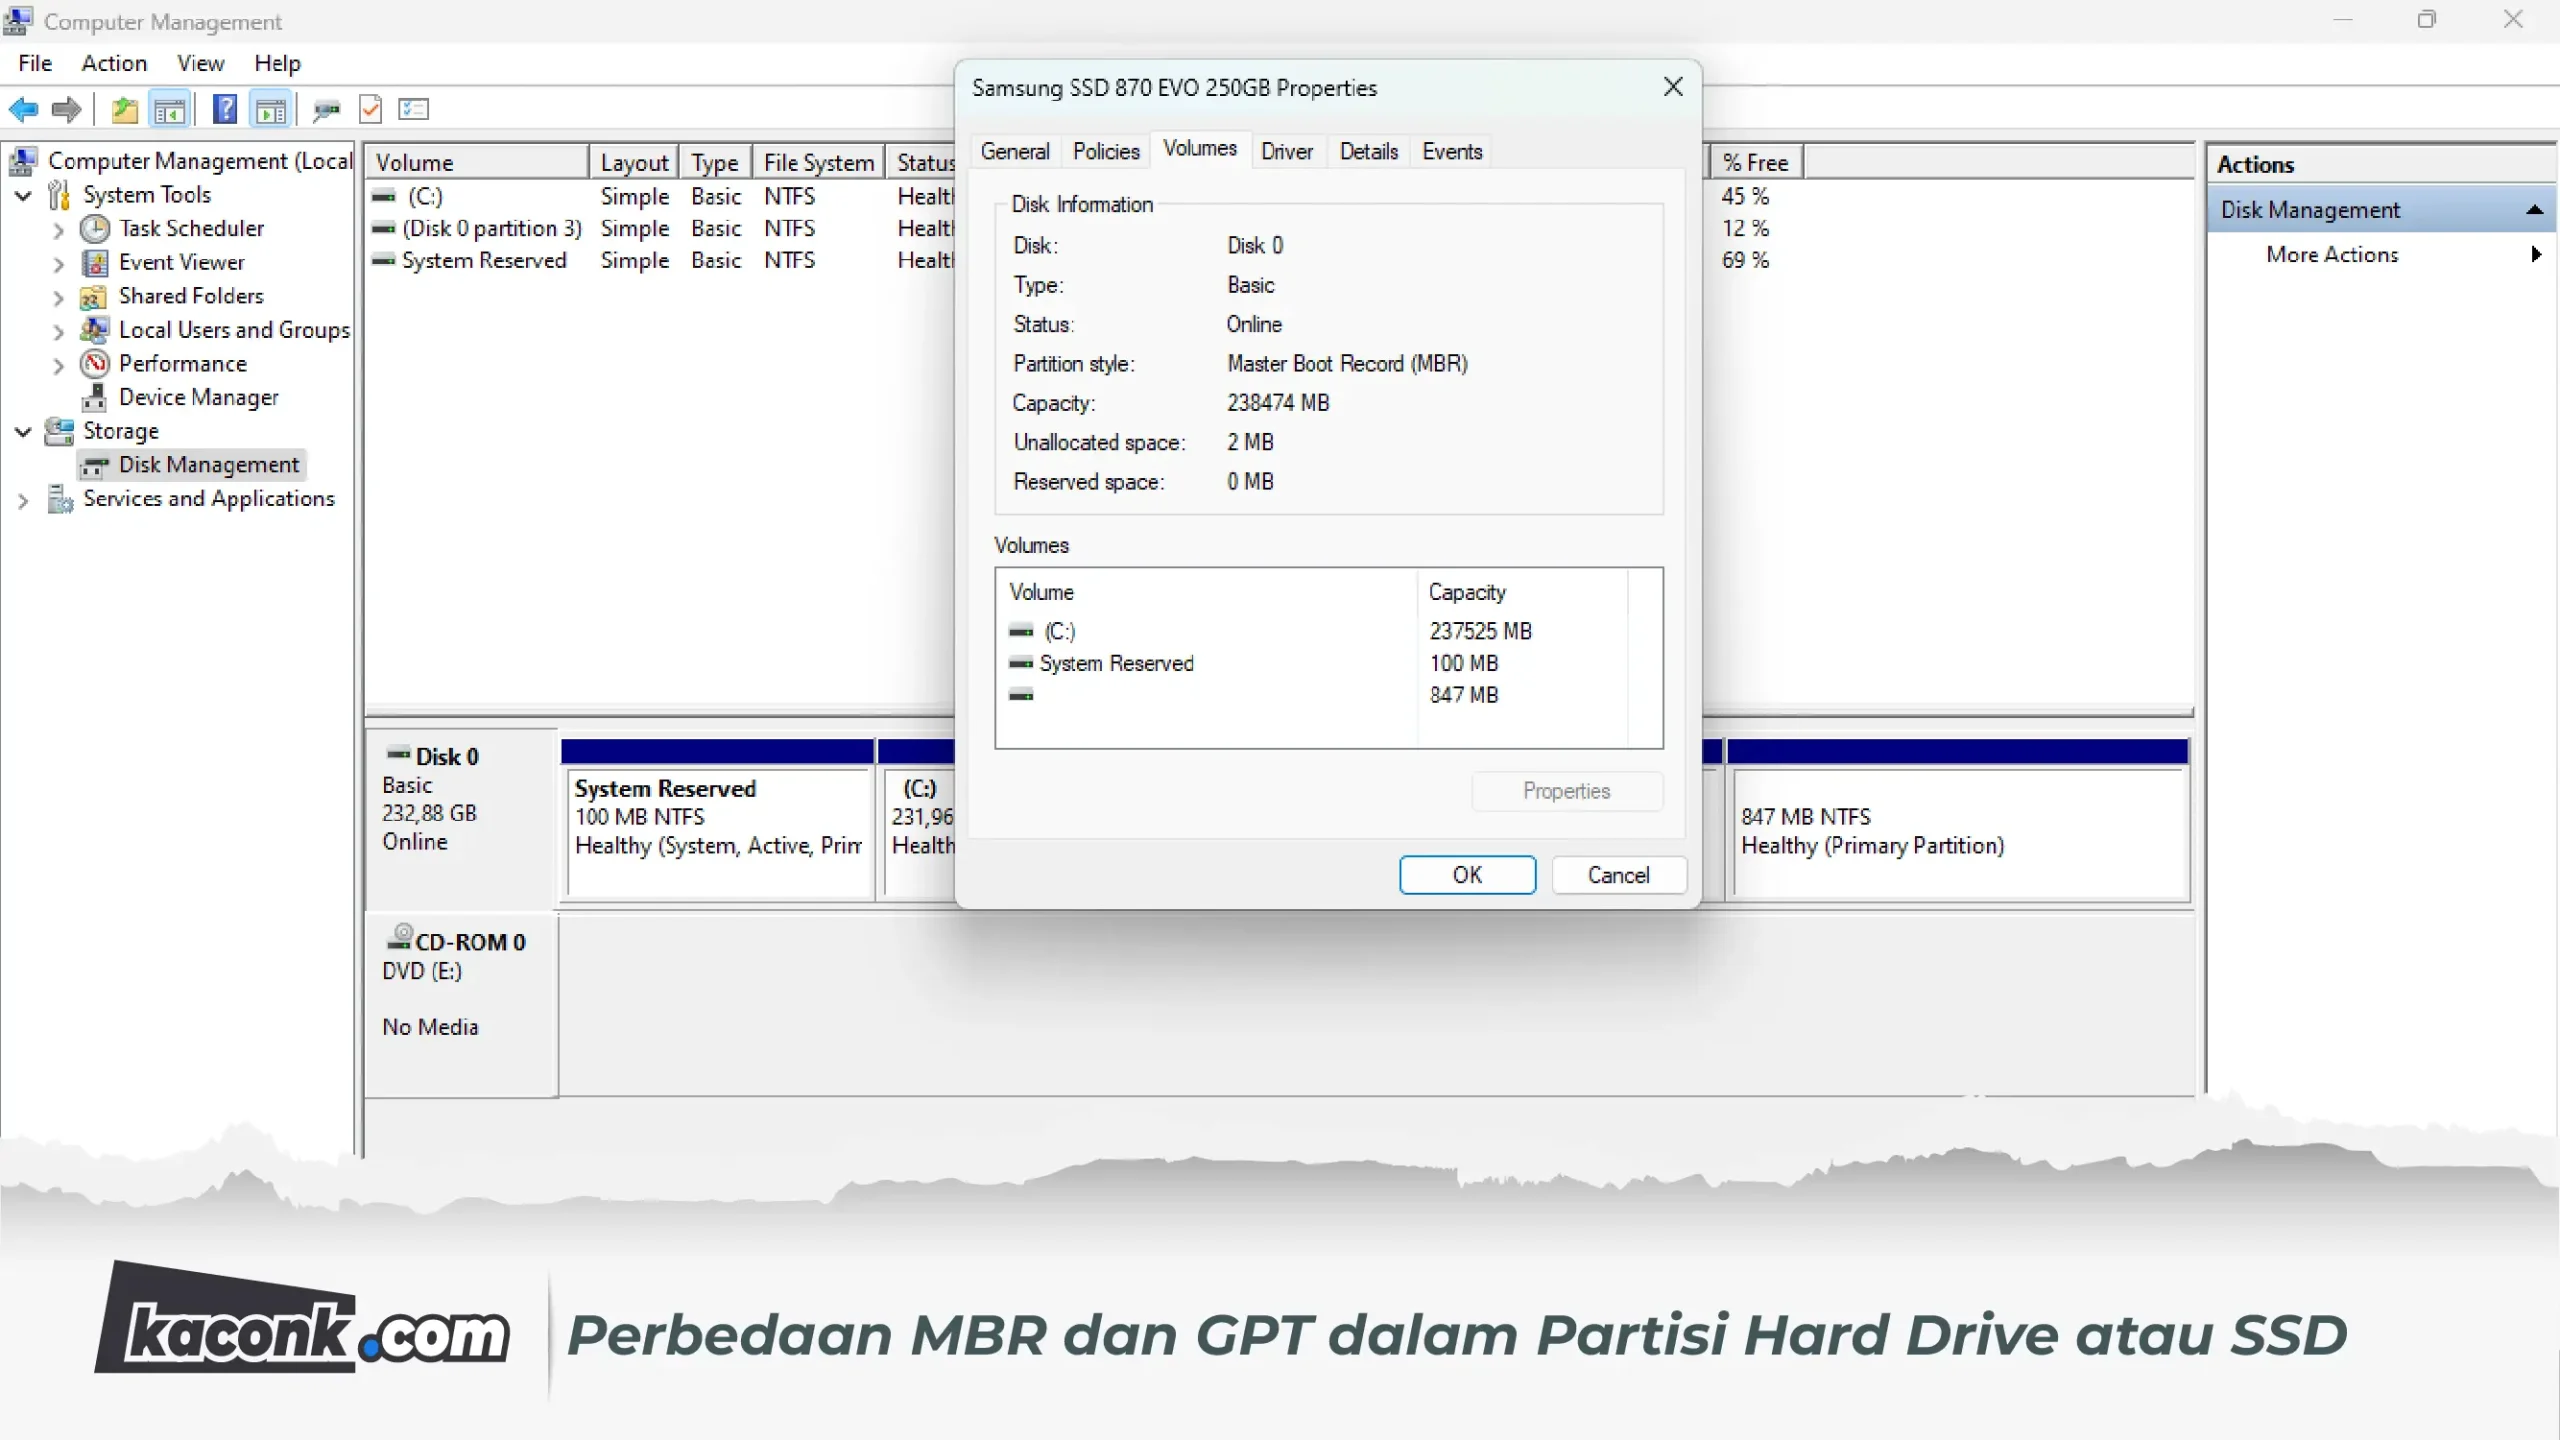
Task: Click the OK button in dialog
Action: [x=1466, y=875]
